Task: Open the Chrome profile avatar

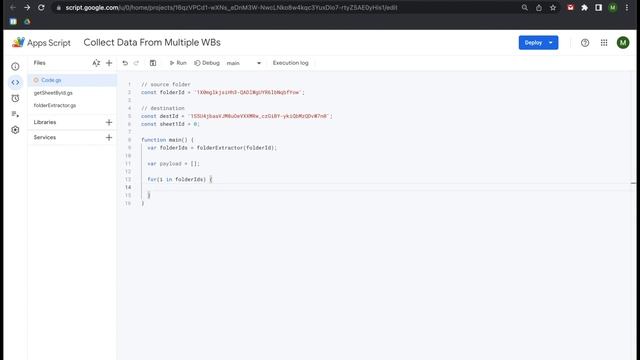Action: pyautogui.click(x=613, y=7)
